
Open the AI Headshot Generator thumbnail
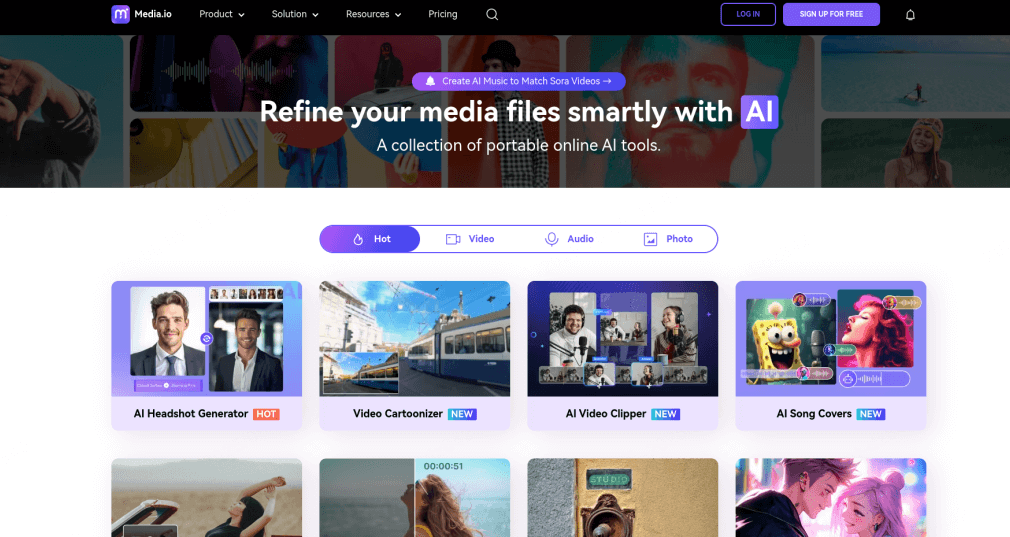click(x=206, y=338)
